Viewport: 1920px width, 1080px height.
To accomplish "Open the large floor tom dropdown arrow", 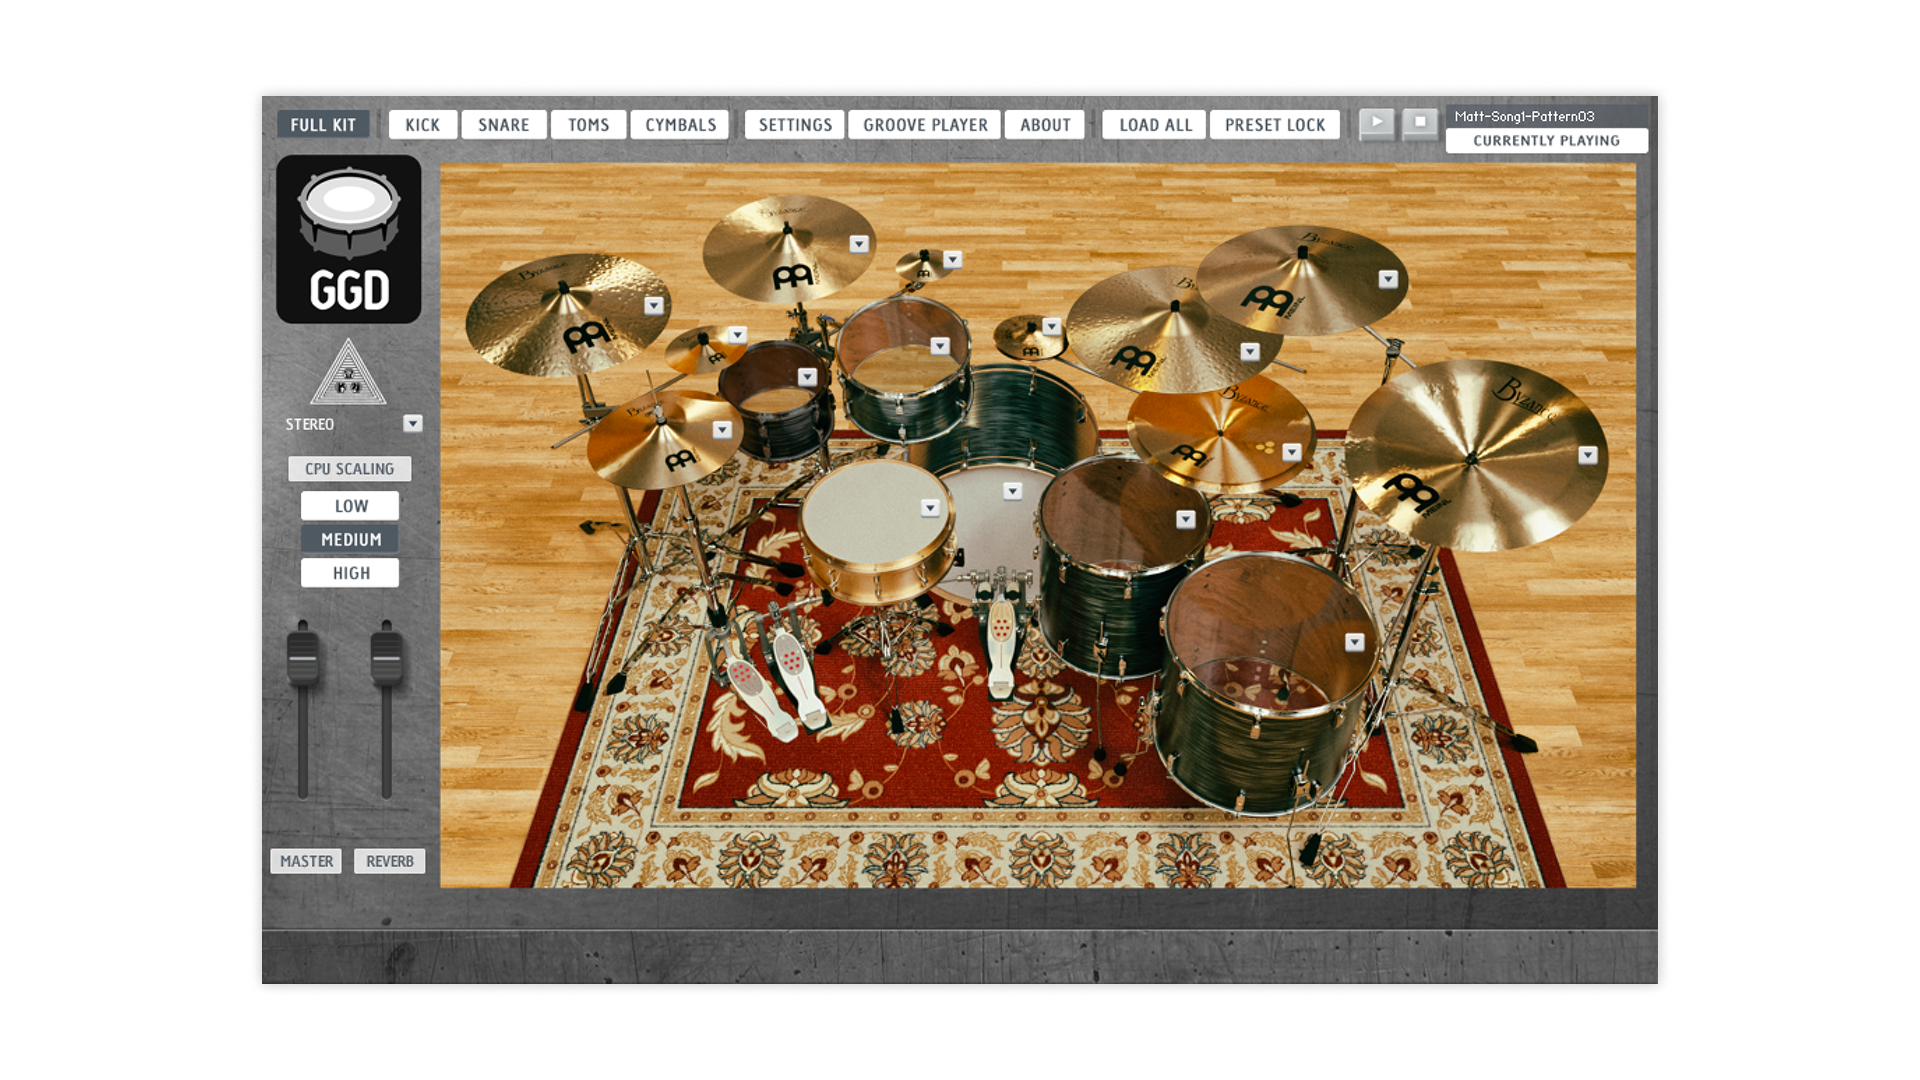I will pyautogui.click(x=1354, y=642).
